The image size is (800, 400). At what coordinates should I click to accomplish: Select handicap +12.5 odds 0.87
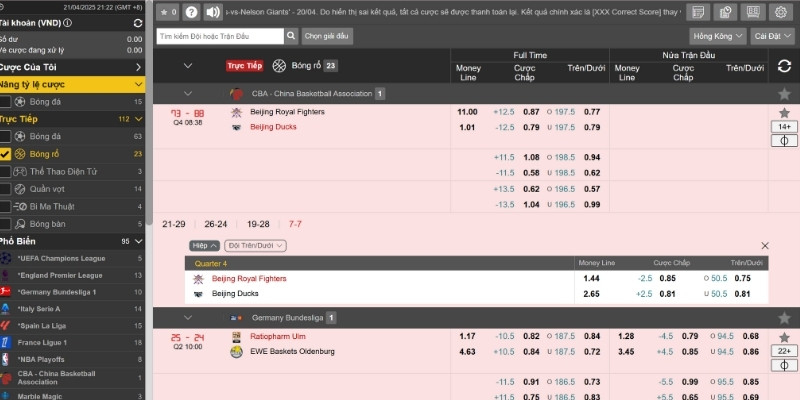531,112
